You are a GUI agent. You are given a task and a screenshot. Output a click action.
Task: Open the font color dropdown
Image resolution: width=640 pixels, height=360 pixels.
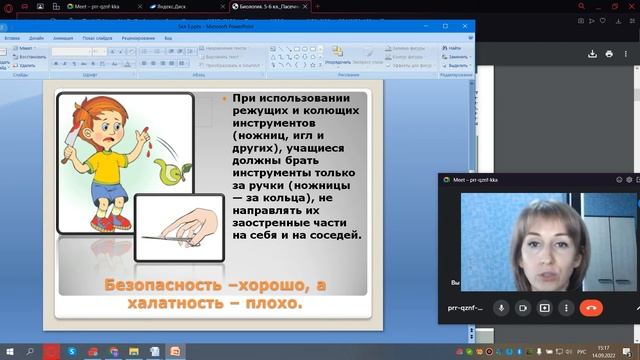pos(129,64)
